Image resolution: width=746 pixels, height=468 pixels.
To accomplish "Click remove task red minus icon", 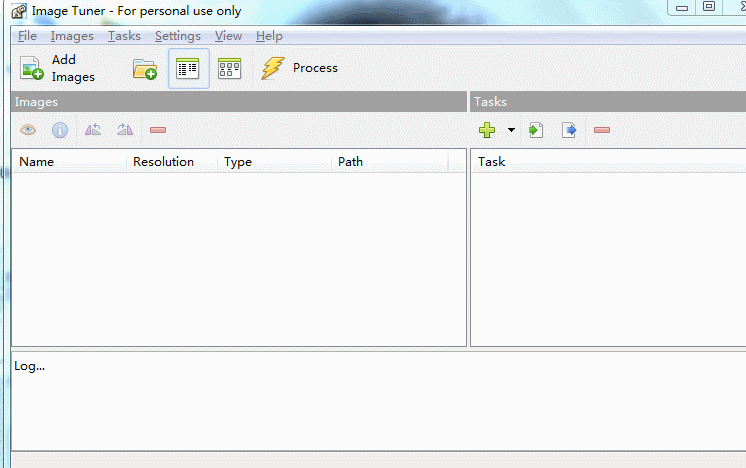I will (x=602, y=130).
